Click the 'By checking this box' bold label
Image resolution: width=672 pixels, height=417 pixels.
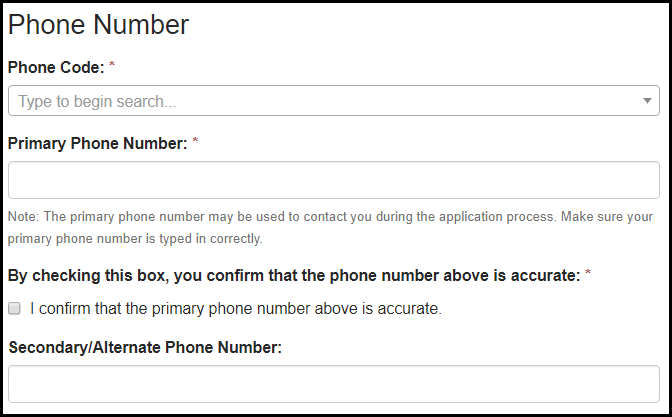click(x=294, y=275)
